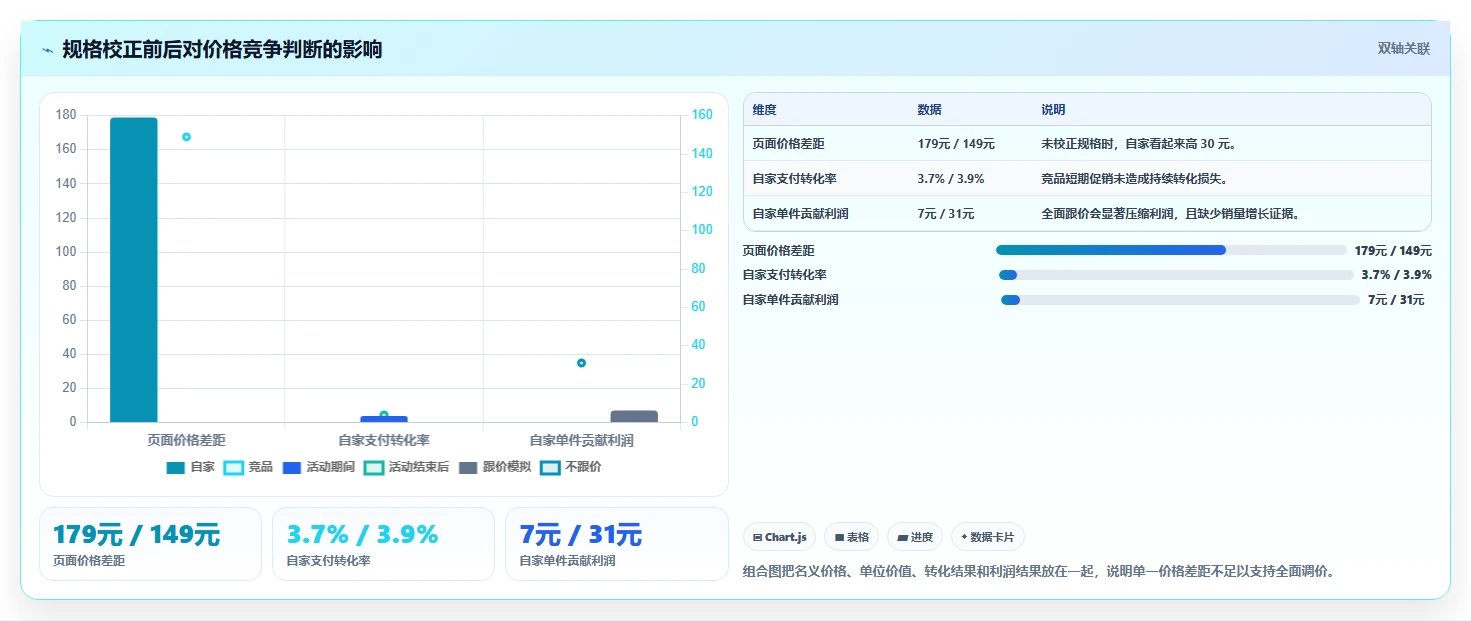Toggle the 自家 legend swatch
Viewport: 1471px width, 621px height.
[x=176, y=467]
